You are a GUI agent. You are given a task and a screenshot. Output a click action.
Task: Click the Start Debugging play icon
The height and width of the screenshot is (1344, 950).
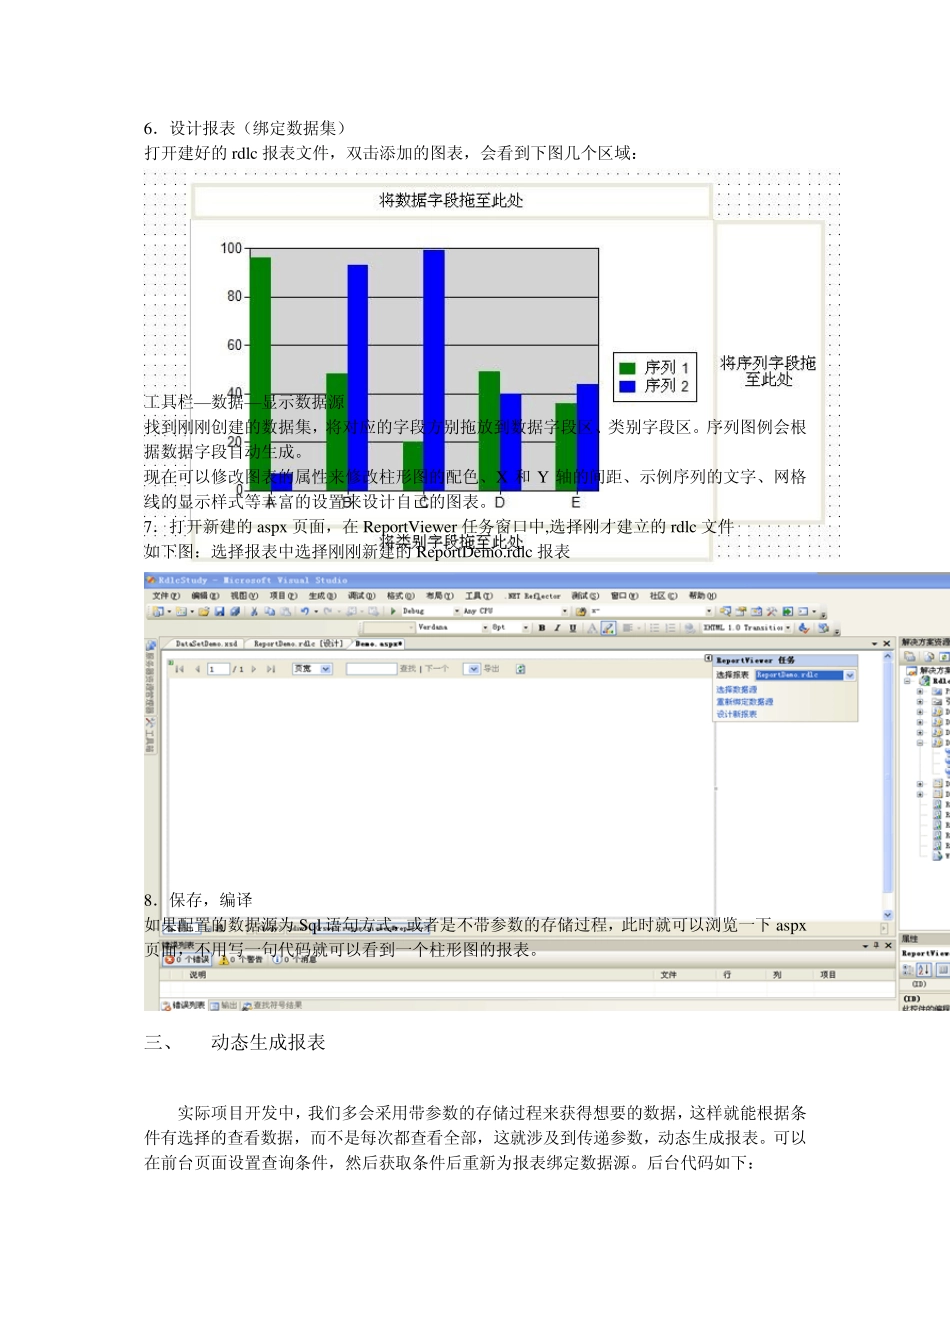pos(393,611)
